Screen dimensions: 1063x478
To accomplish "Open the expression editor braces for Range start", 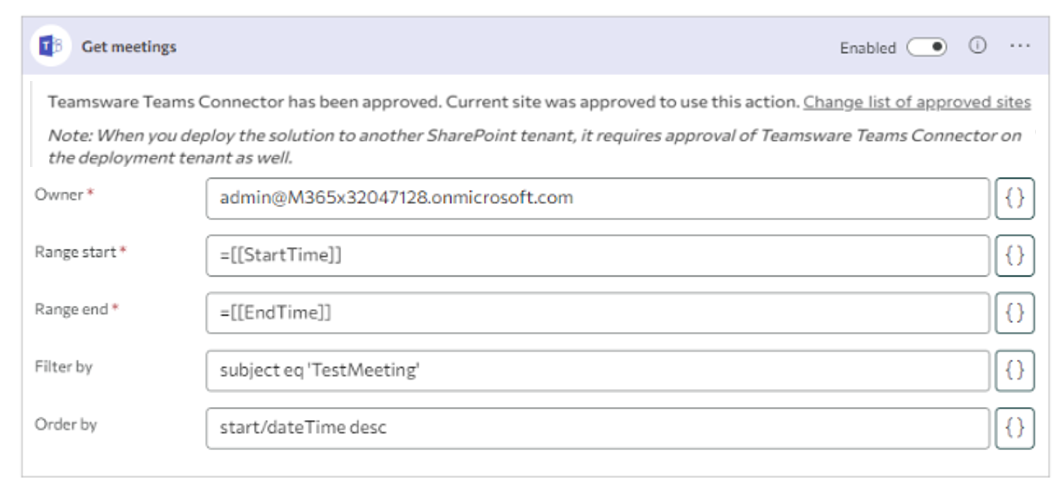I will pos(1015,256).
